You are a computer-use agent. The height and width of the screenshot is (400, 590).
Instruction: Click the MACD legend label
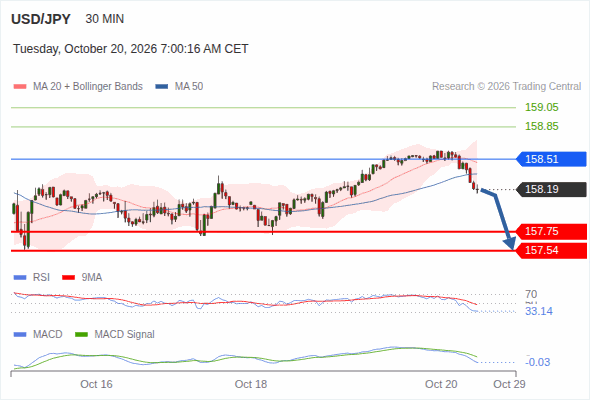point(47,334)
